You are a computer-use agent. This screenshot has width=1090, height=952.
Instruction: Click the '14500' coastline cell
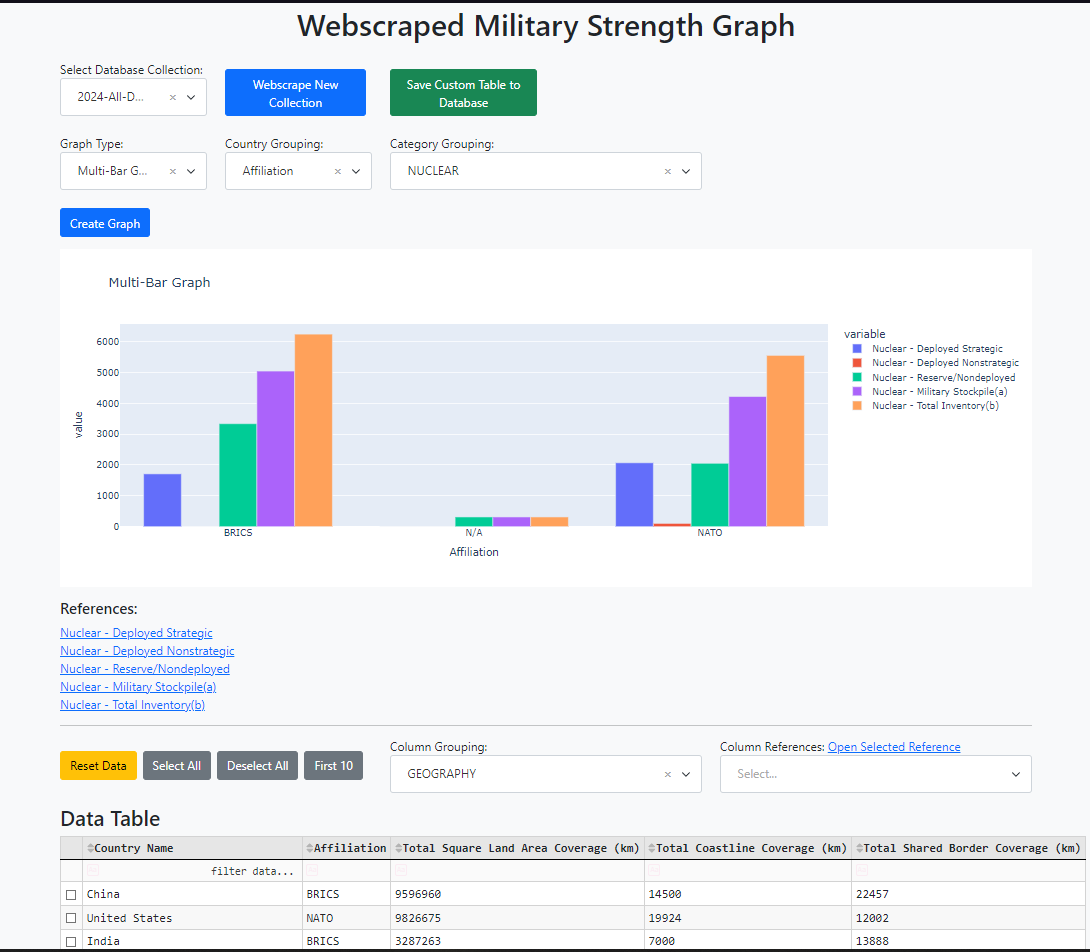748,894
